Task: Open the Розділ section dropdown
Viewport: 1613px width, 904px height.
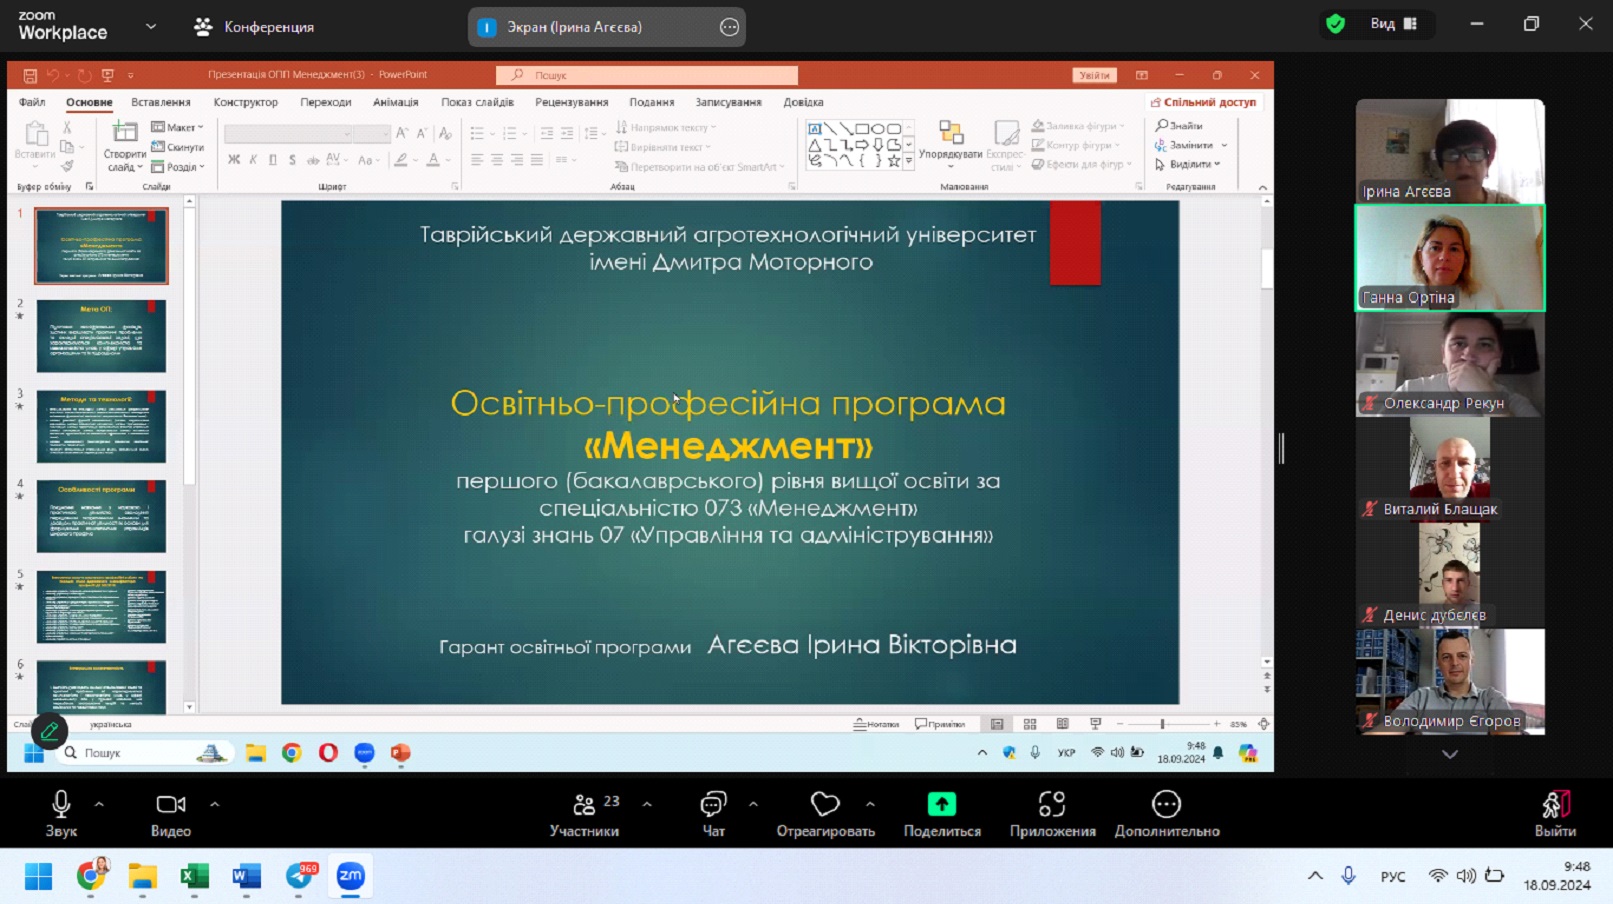Action: (178, 167)
